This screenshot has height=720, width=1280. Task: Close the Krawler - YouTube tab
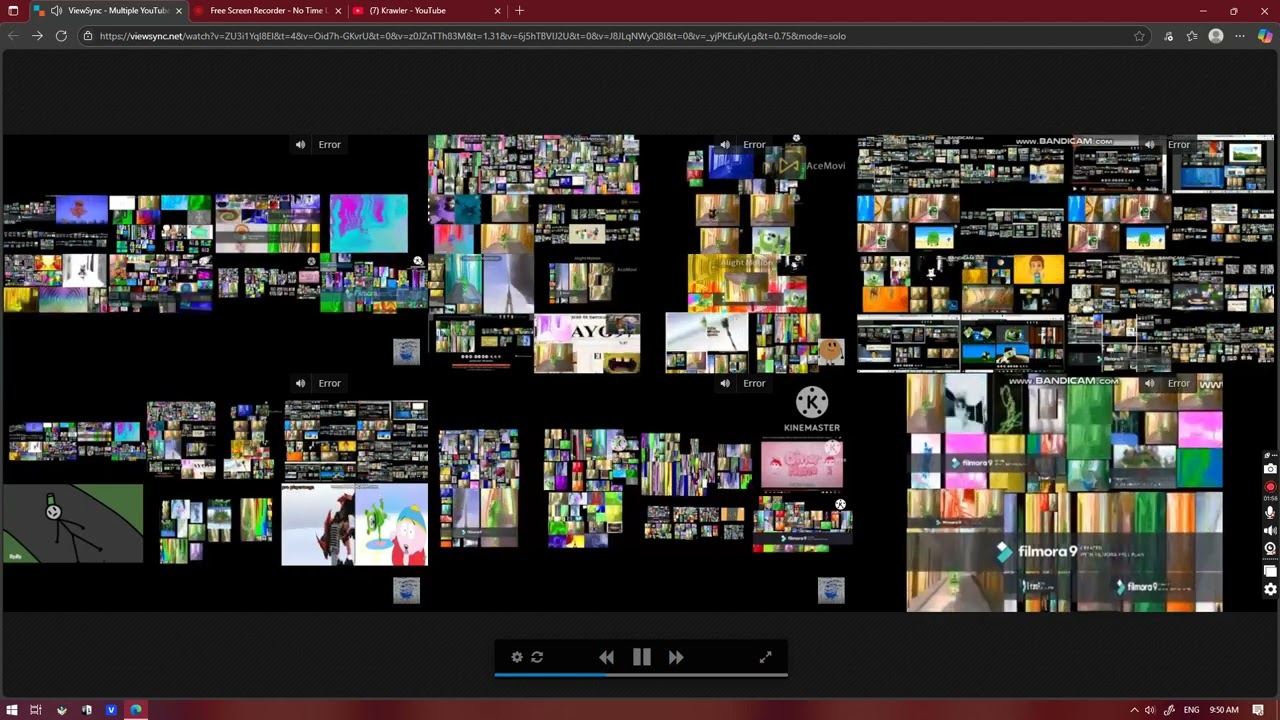pos(497,11)
